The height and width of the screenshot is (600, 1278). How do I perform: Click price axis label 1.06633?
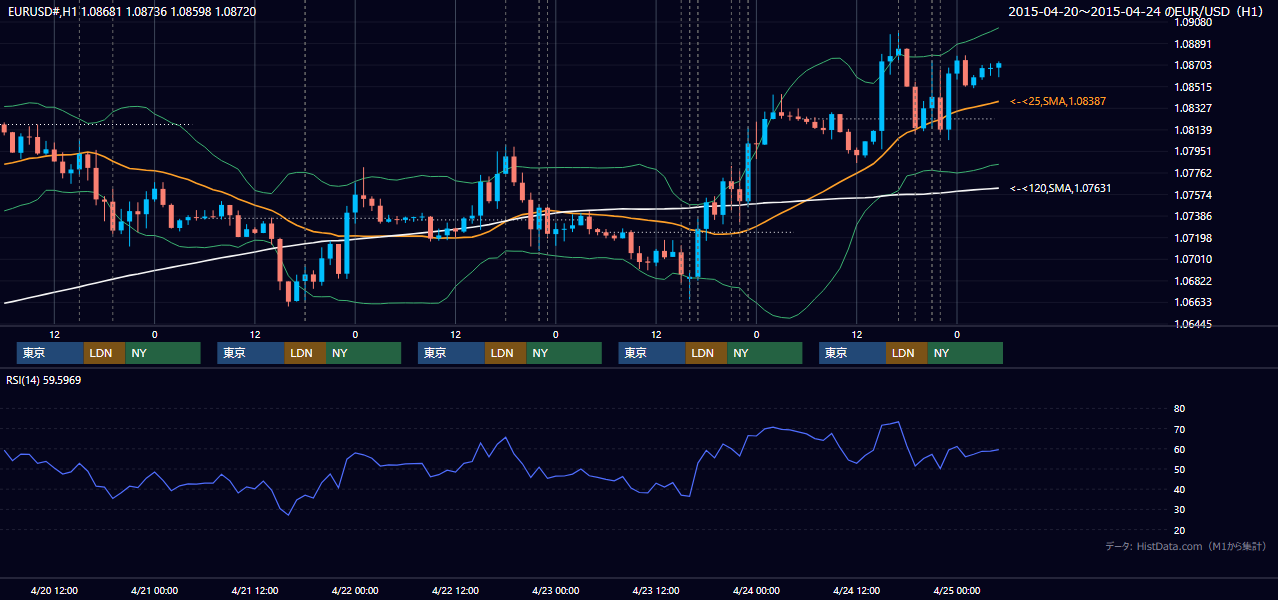pos(1192,302)
